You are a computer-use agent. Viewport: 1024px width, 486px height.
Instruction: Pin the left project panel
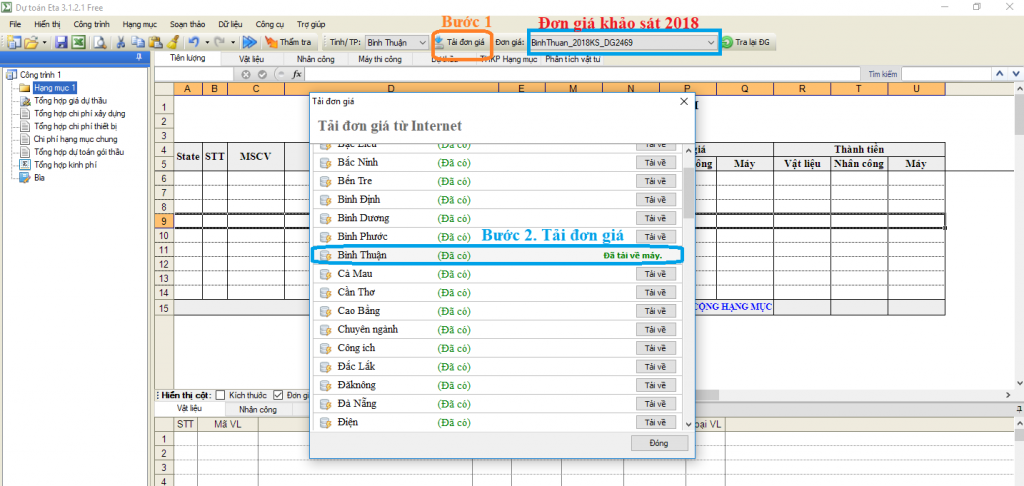[x=138, y=59]
